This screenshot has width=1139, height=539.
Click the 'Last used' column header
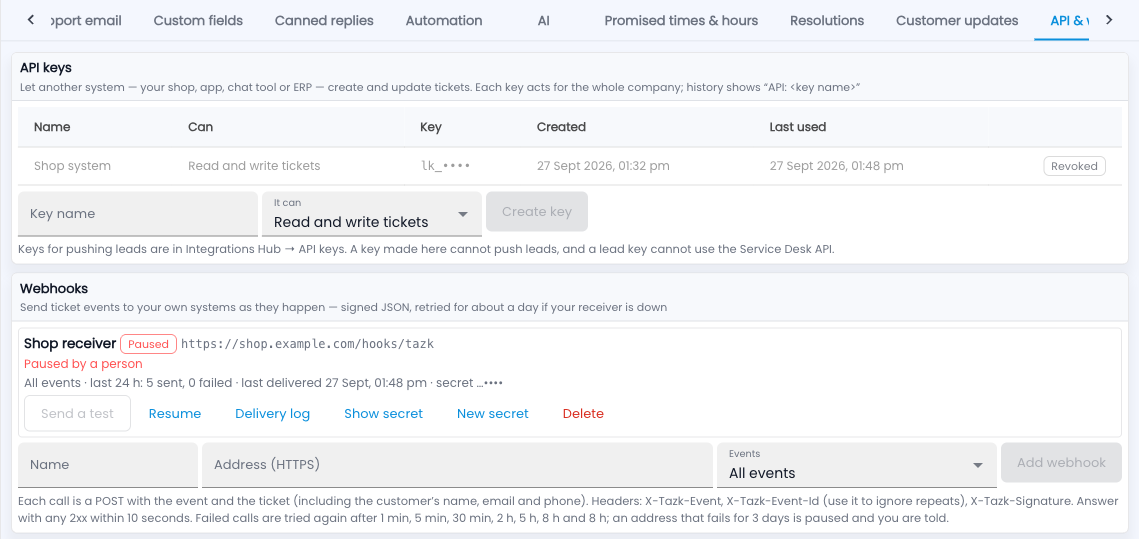coord(798,126)
